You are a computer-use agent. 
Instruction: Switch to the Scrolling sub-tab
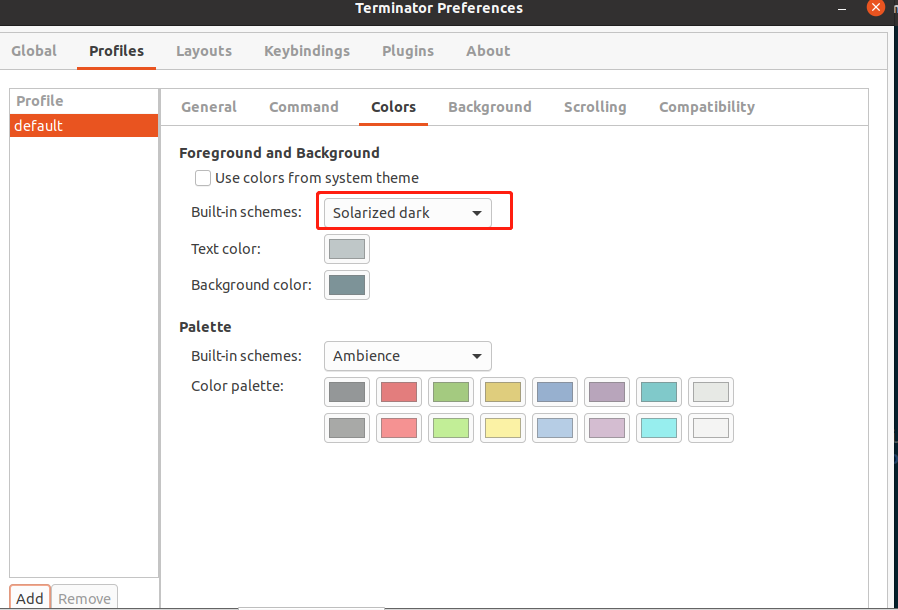pos(595,107)
